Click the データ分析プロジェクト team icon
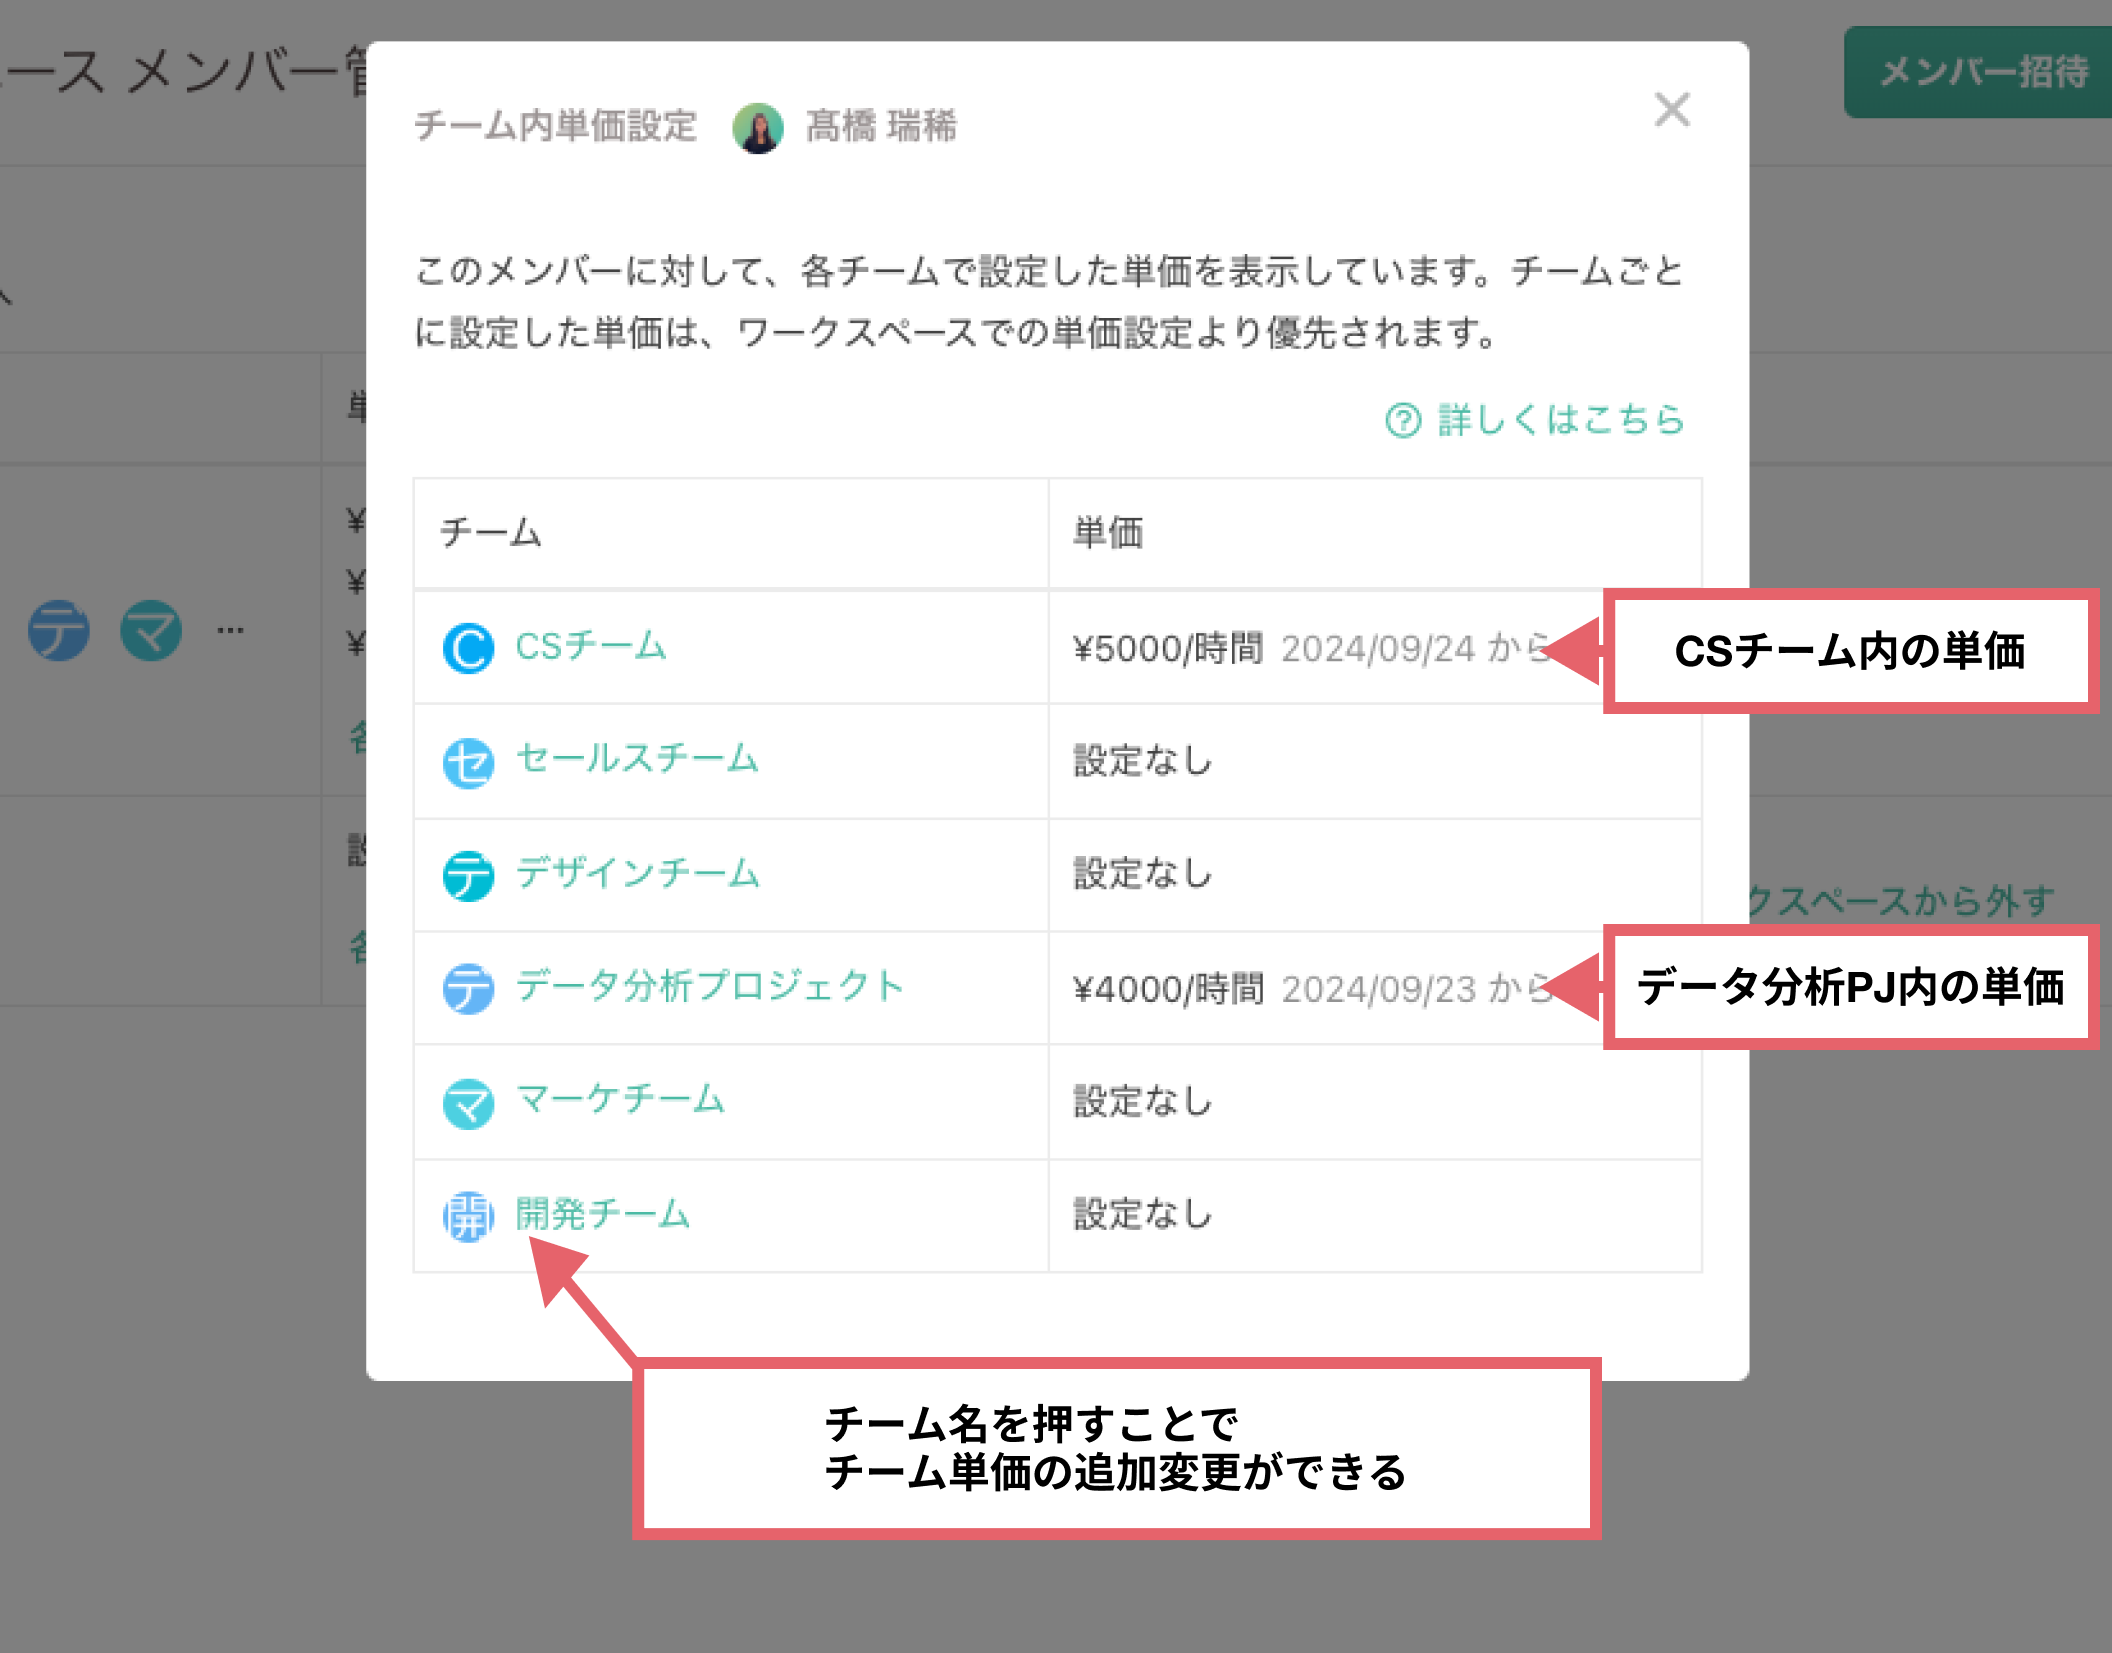The width and height of the screenshot is (2112, 1653). pos(468,989)
